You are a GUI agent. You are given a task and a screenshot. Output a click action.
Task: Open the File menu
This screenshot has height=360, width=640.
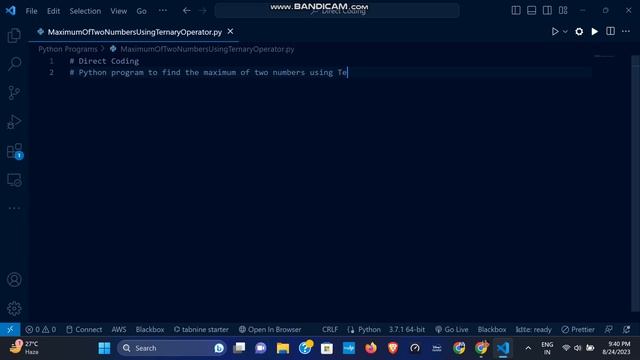(31, 11)
